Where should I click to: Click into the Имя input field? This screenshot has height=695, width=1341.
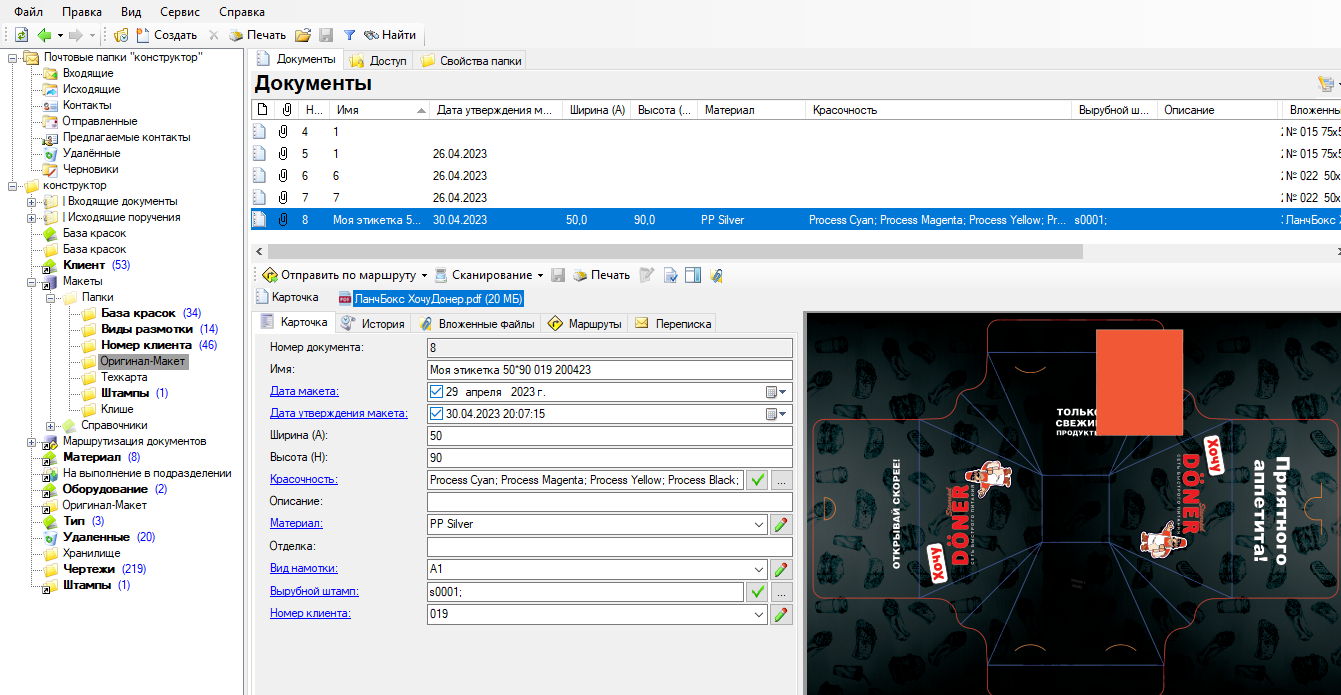[x=610, y=370]
